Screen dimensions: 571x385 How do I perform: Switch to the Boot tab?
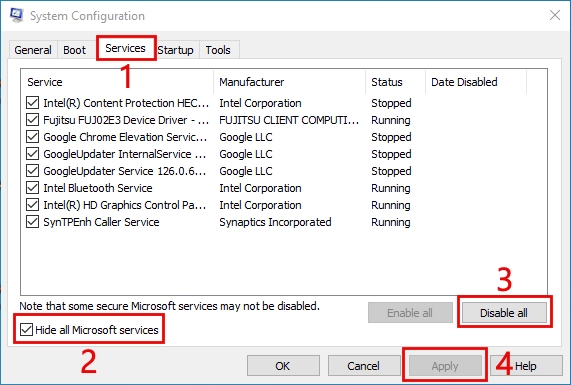point(74,50)
